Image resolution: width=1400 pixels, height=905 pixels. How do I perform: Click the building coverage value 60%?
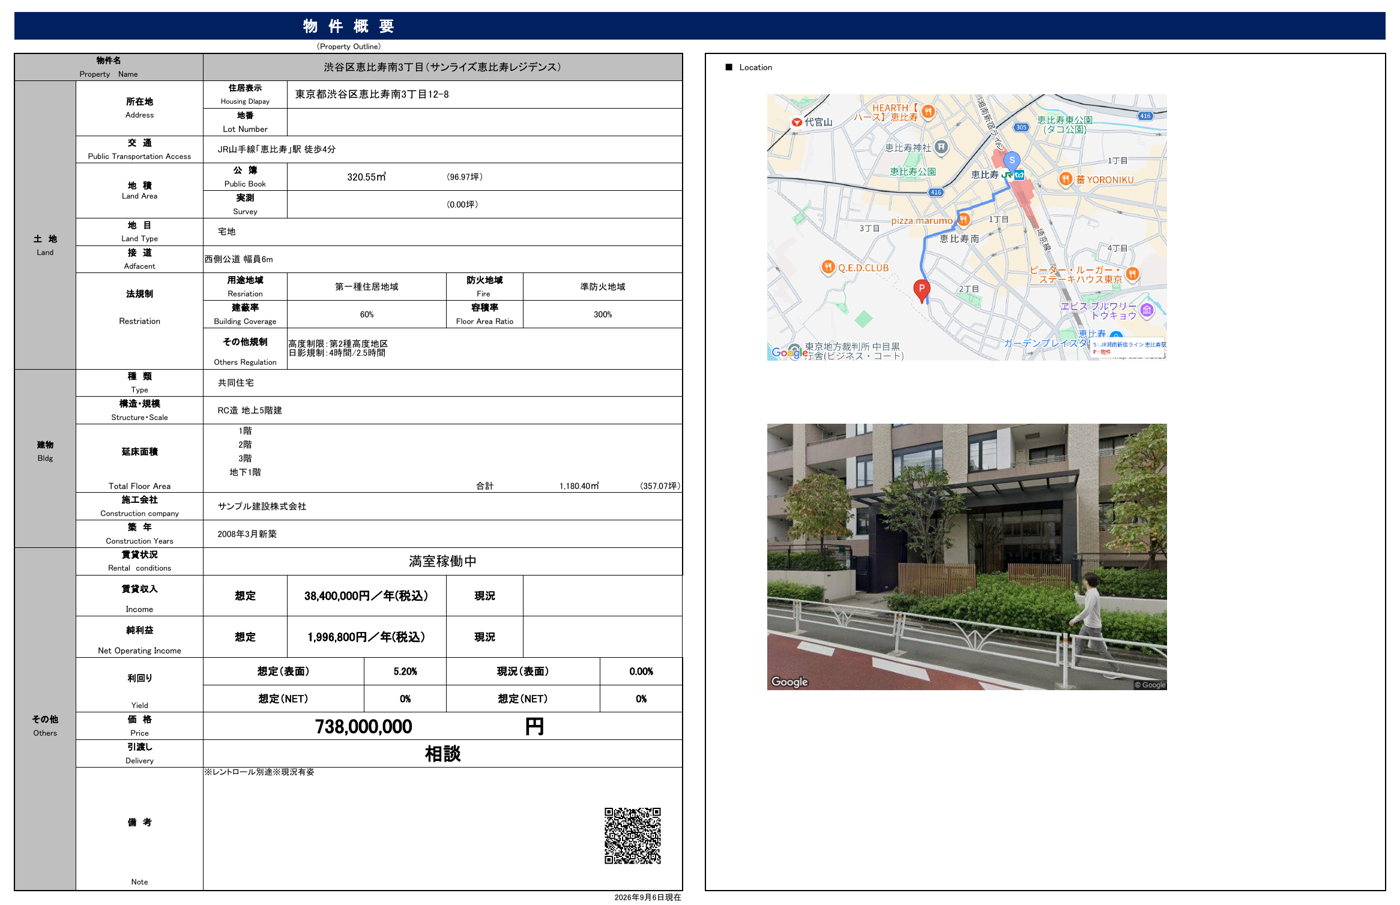point(366,314)
